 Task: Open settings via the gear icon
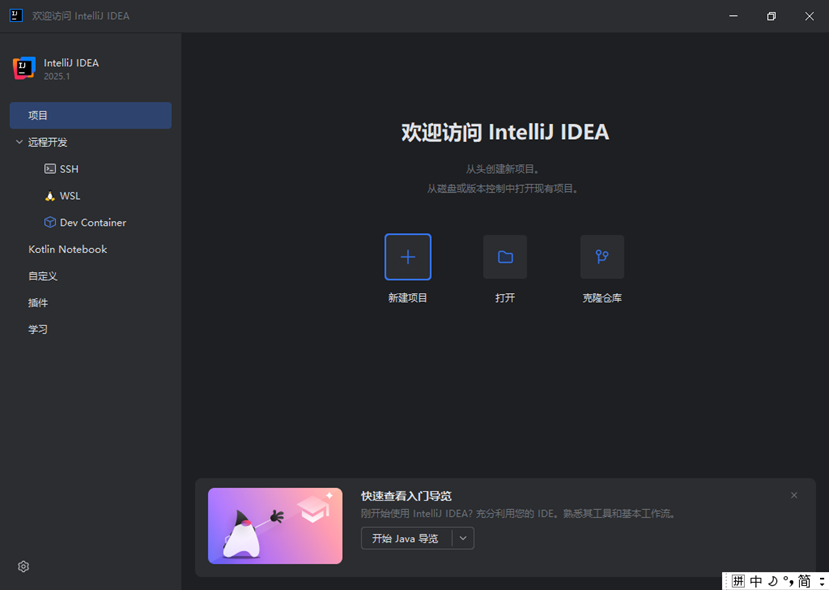pos(23,566)
